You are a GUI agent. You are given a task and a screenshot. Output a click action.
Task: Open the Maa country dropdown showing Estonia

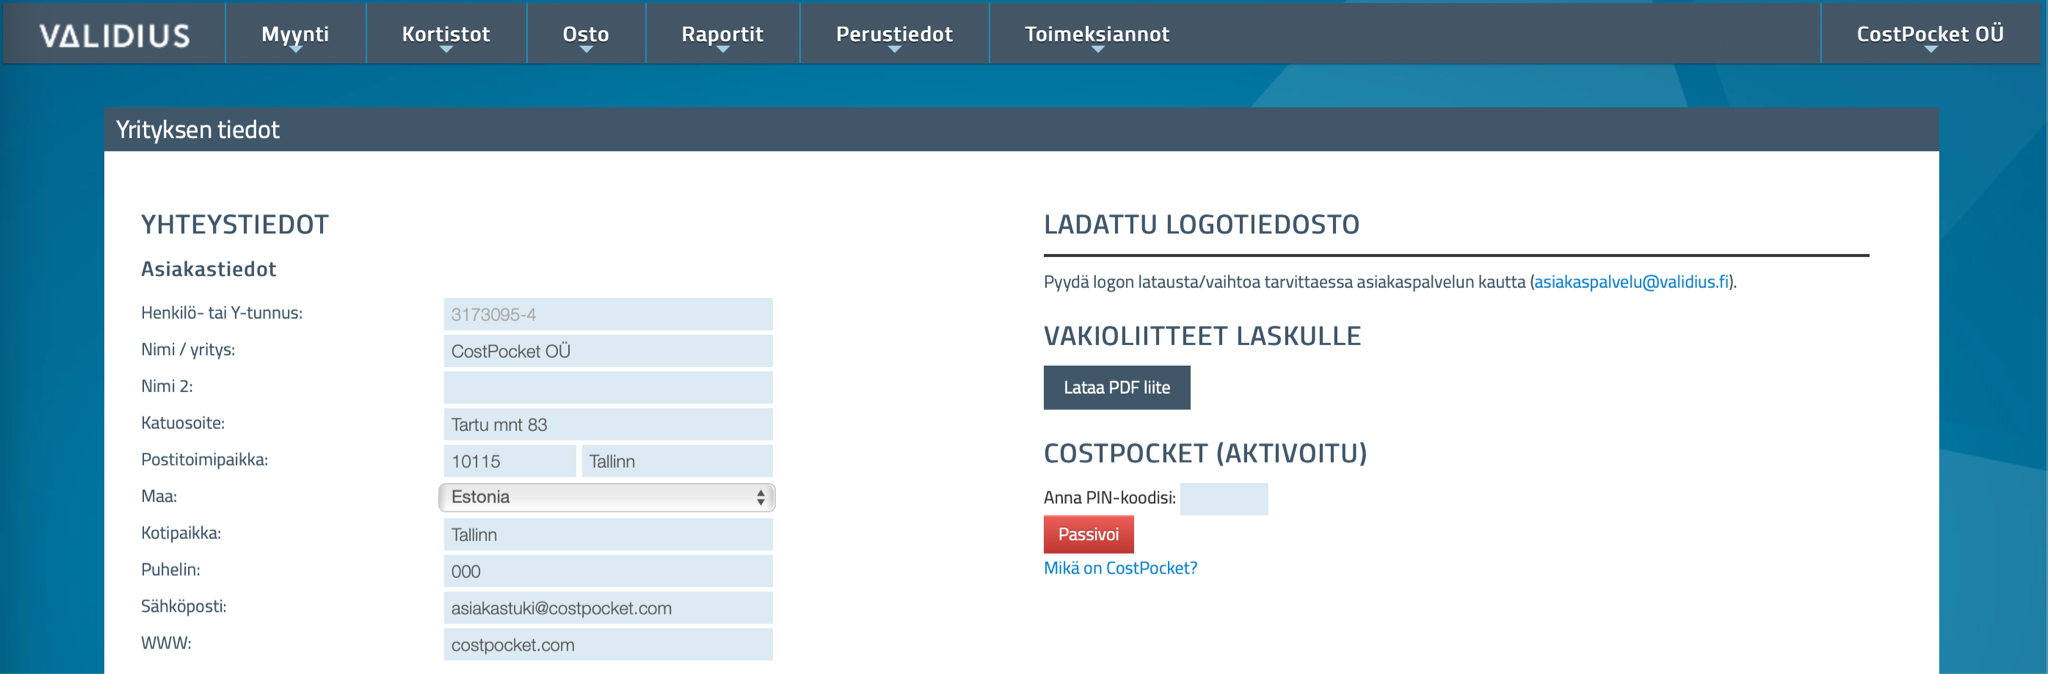coord(607,497)
